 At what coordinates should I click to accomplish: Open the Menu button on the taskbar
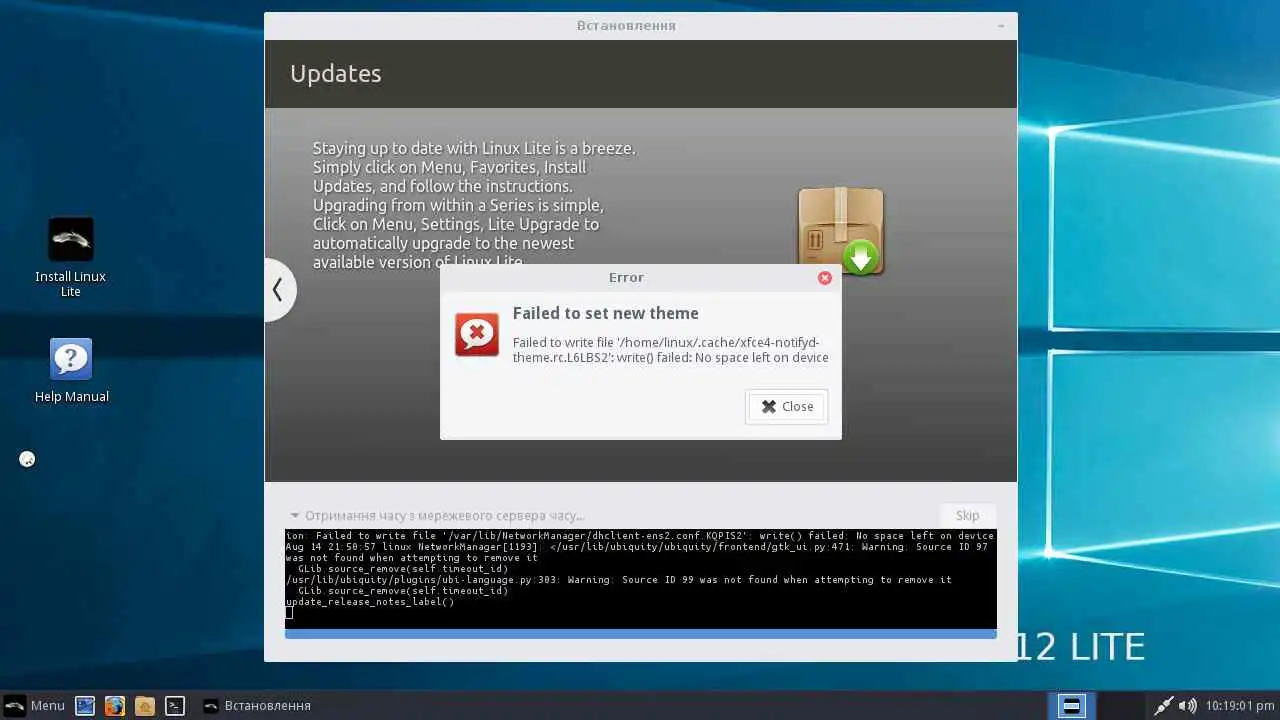tap(35, 705)
